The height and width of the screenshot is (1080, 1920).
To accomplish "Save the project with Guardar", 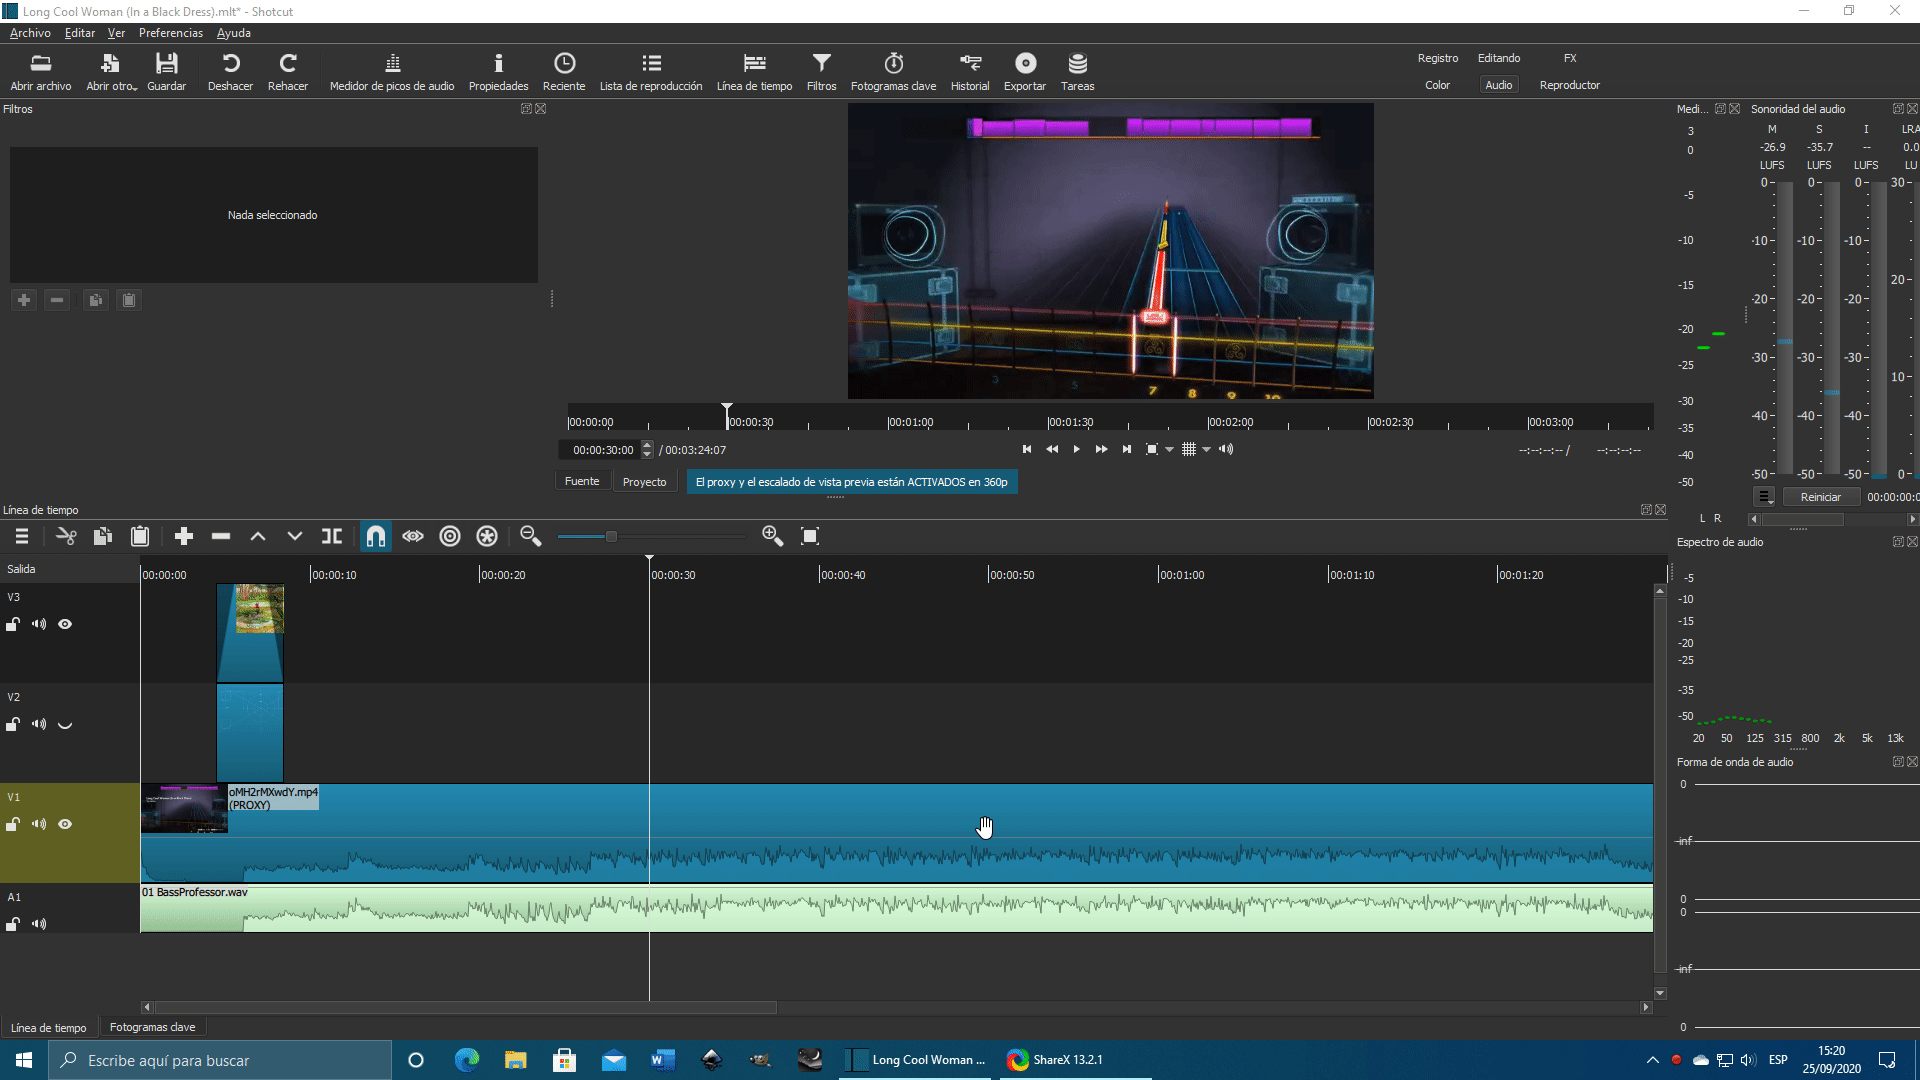I will point(166,72).
